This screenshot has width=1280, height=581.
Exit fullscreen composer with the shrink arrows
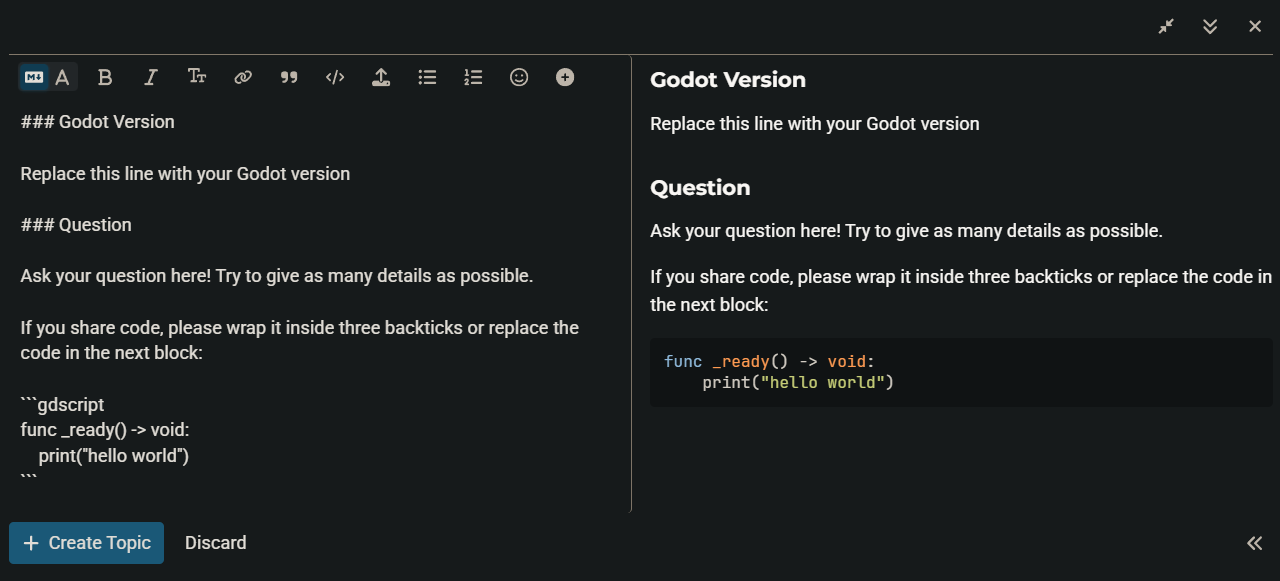1166,27
